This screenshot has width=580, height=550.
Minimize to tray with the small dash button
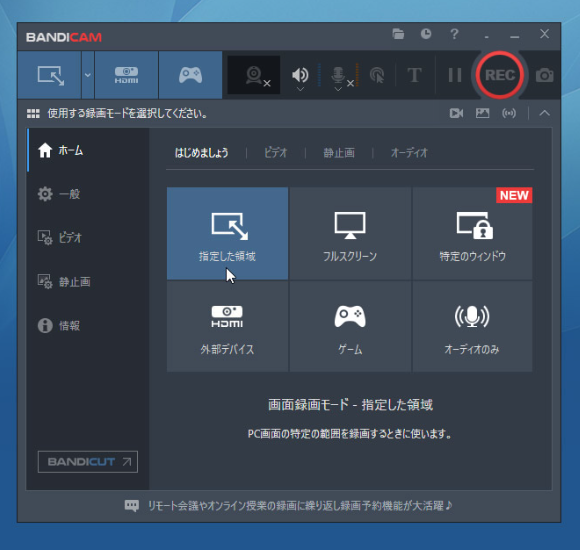pos(486,37)
